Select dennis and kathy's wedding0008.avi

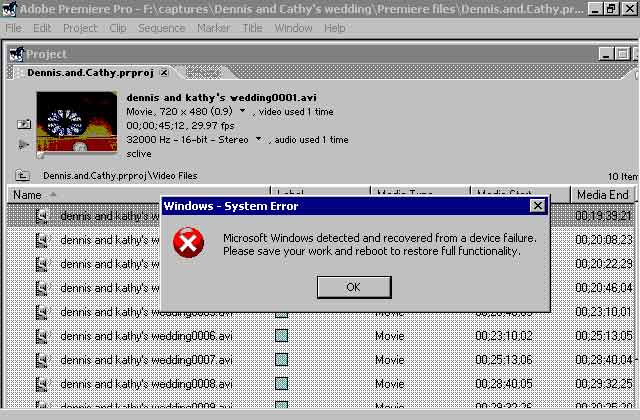146,384
